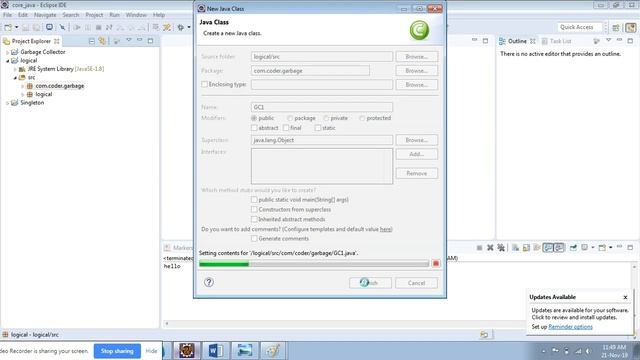Open the Edit menu

(22, 15)
